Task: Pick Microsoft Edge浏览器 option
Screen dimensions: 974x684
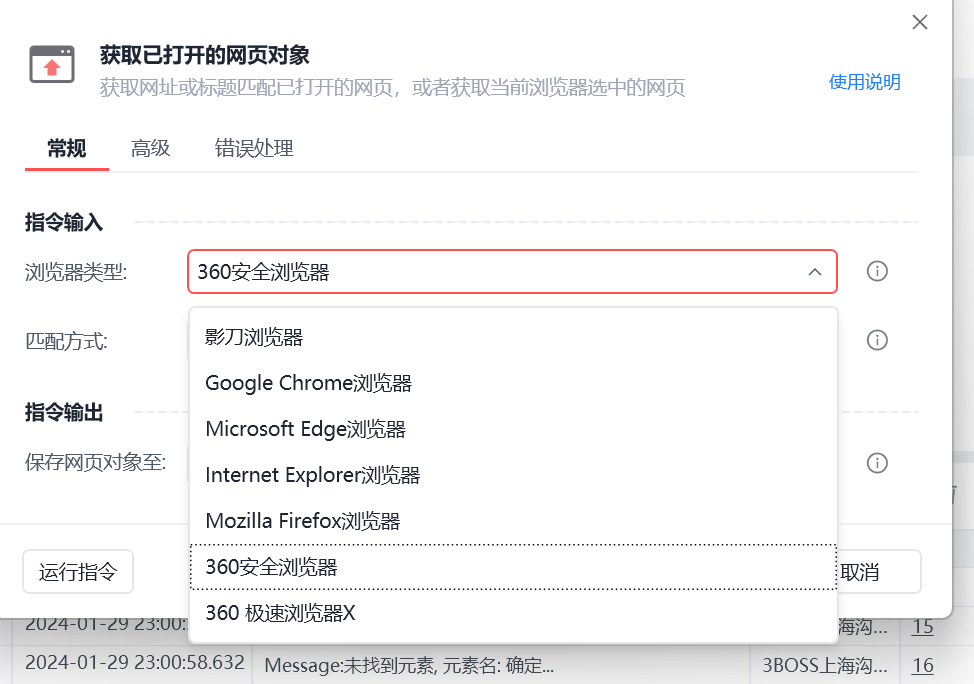Action: point(513,429)
